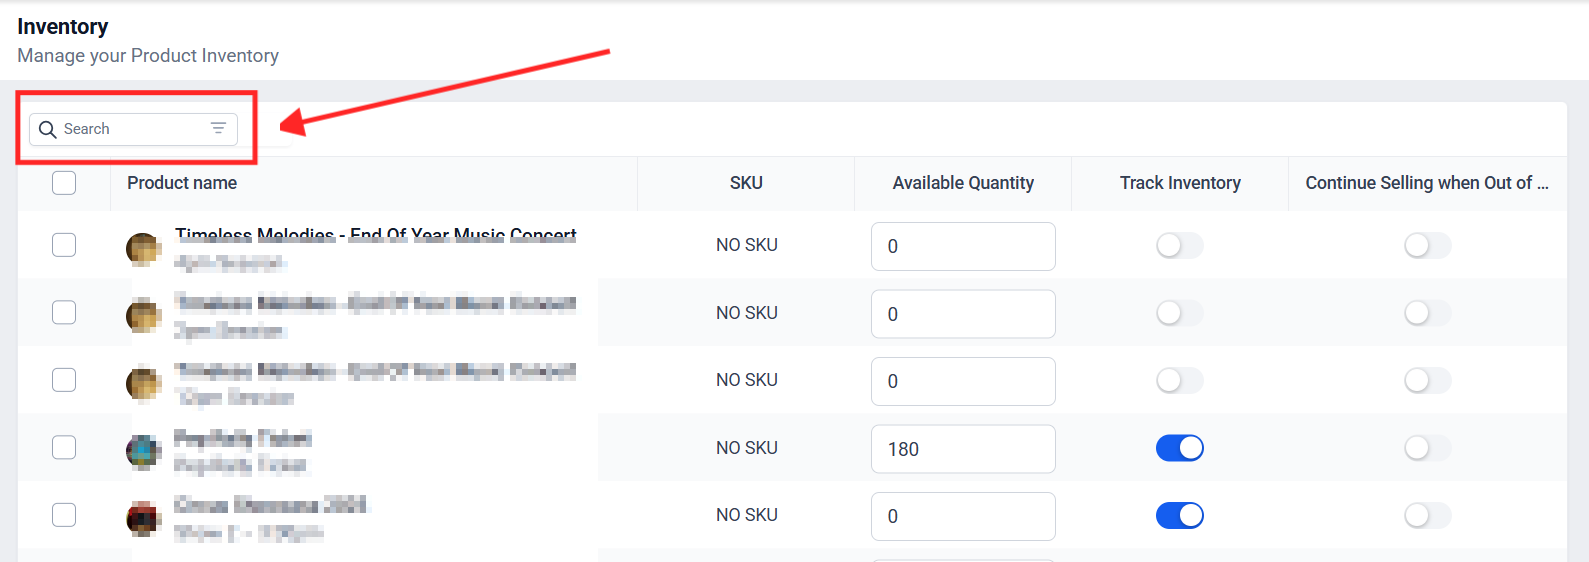The image size is (1589, 562).
Task: Select the checkbox in the 180 quantity row
Action: click(x=64, y=447)
